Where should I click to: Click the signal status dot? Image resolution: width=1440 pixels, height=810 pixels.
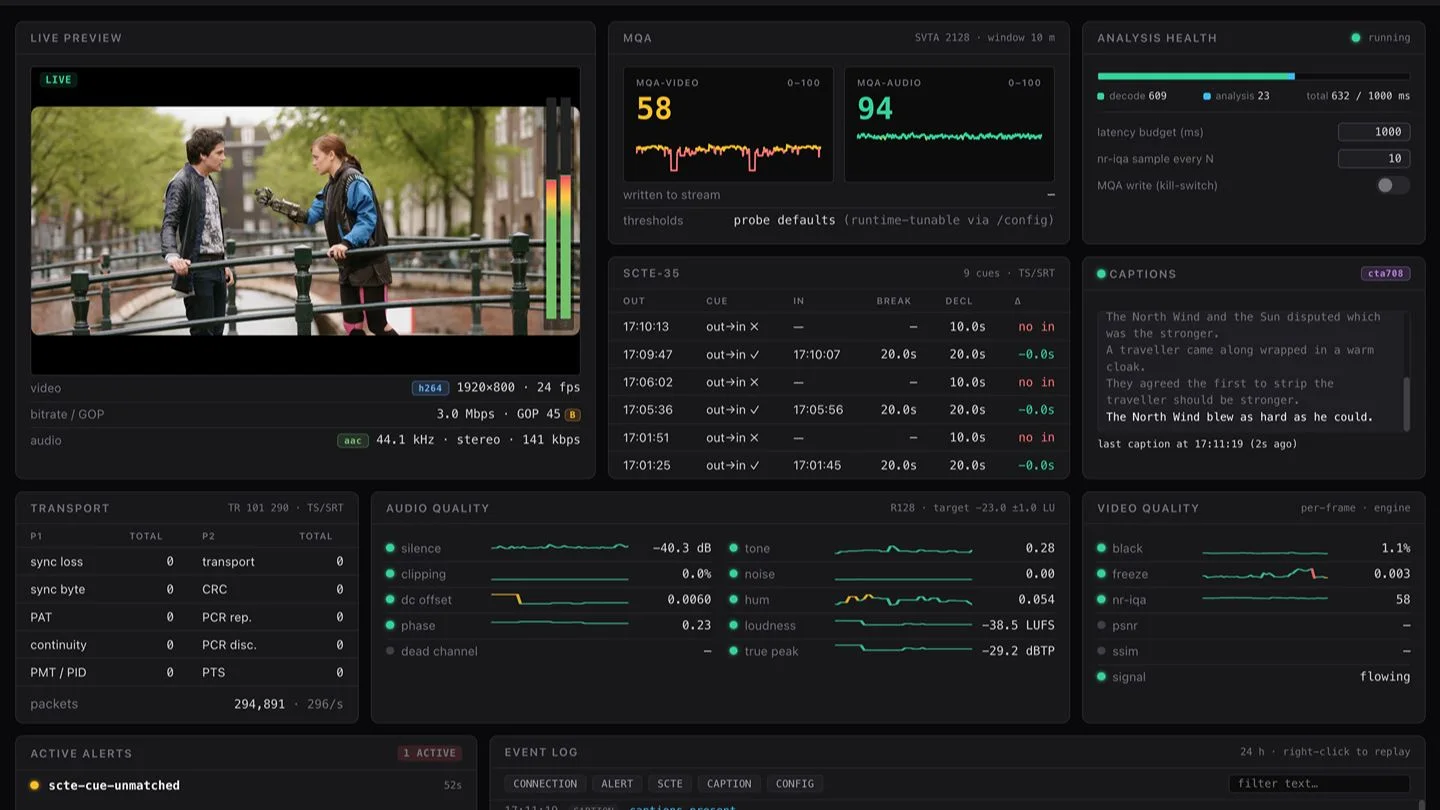point(1101,677)
